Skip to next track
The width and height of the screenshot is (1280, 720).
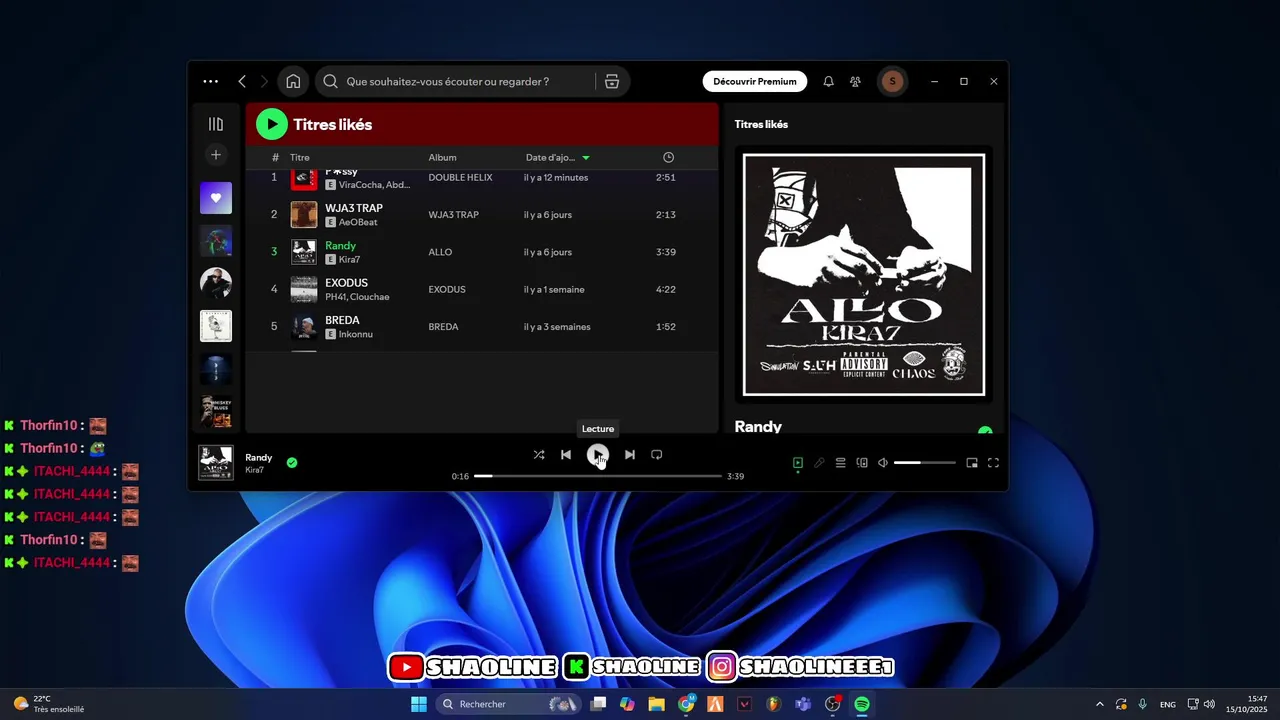pyautogui.click(x=629, y=454)
